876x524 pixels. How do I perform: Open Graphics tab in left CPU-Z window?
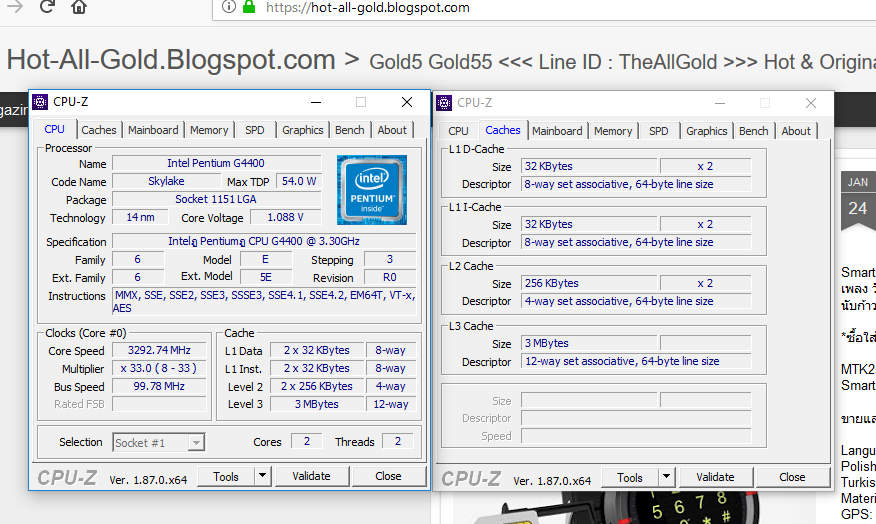pos(303,130)
